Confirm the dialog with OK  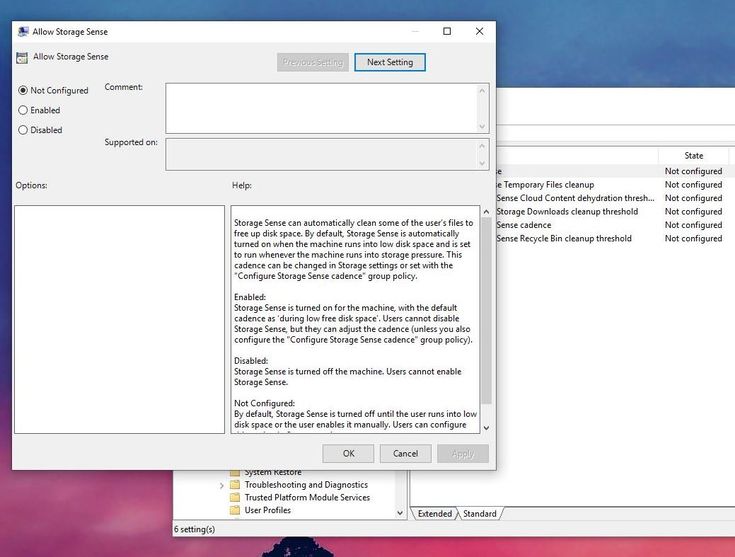tap(348, 453)
